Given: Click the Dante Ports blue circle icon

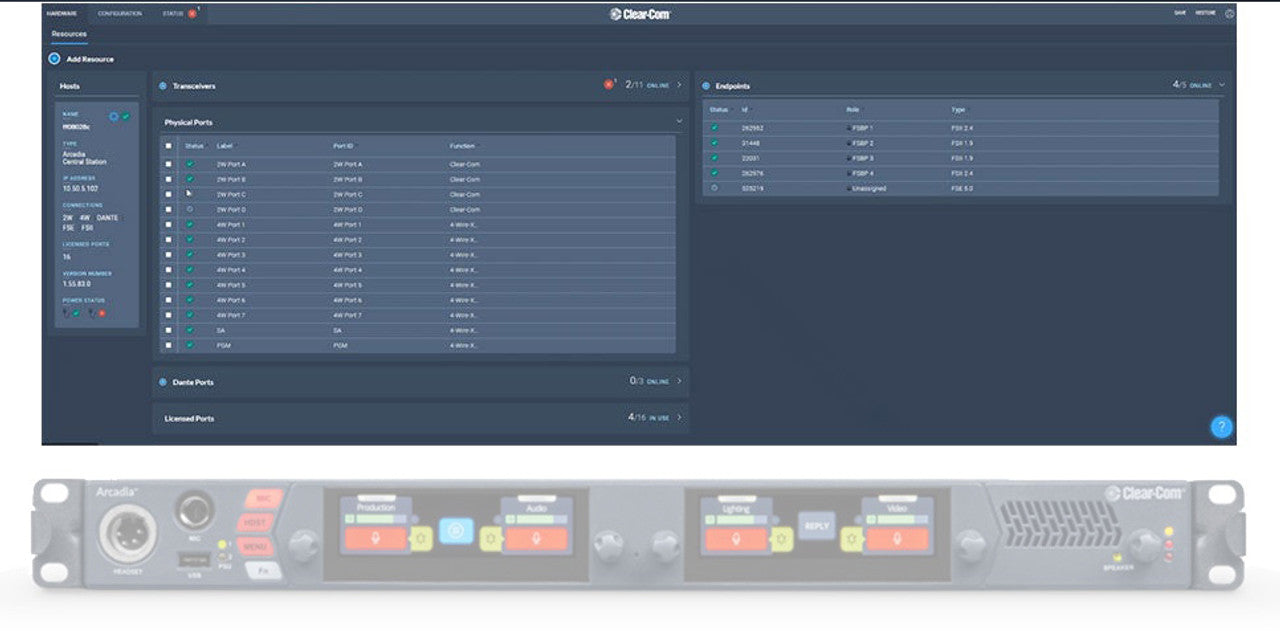Looking at the screenshot, I should [163, 382].
